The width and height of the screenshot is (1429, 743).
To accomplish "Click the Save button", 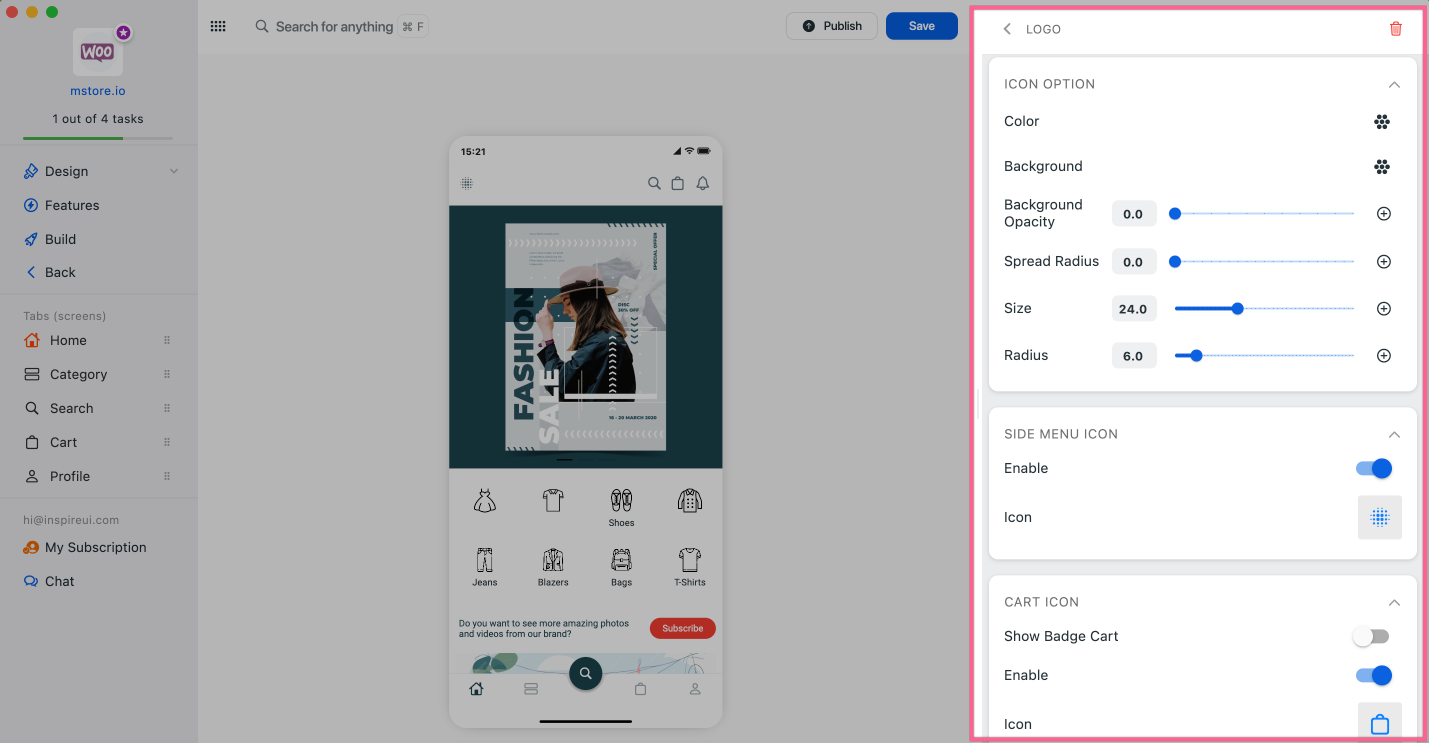I will tap(921, 26).
